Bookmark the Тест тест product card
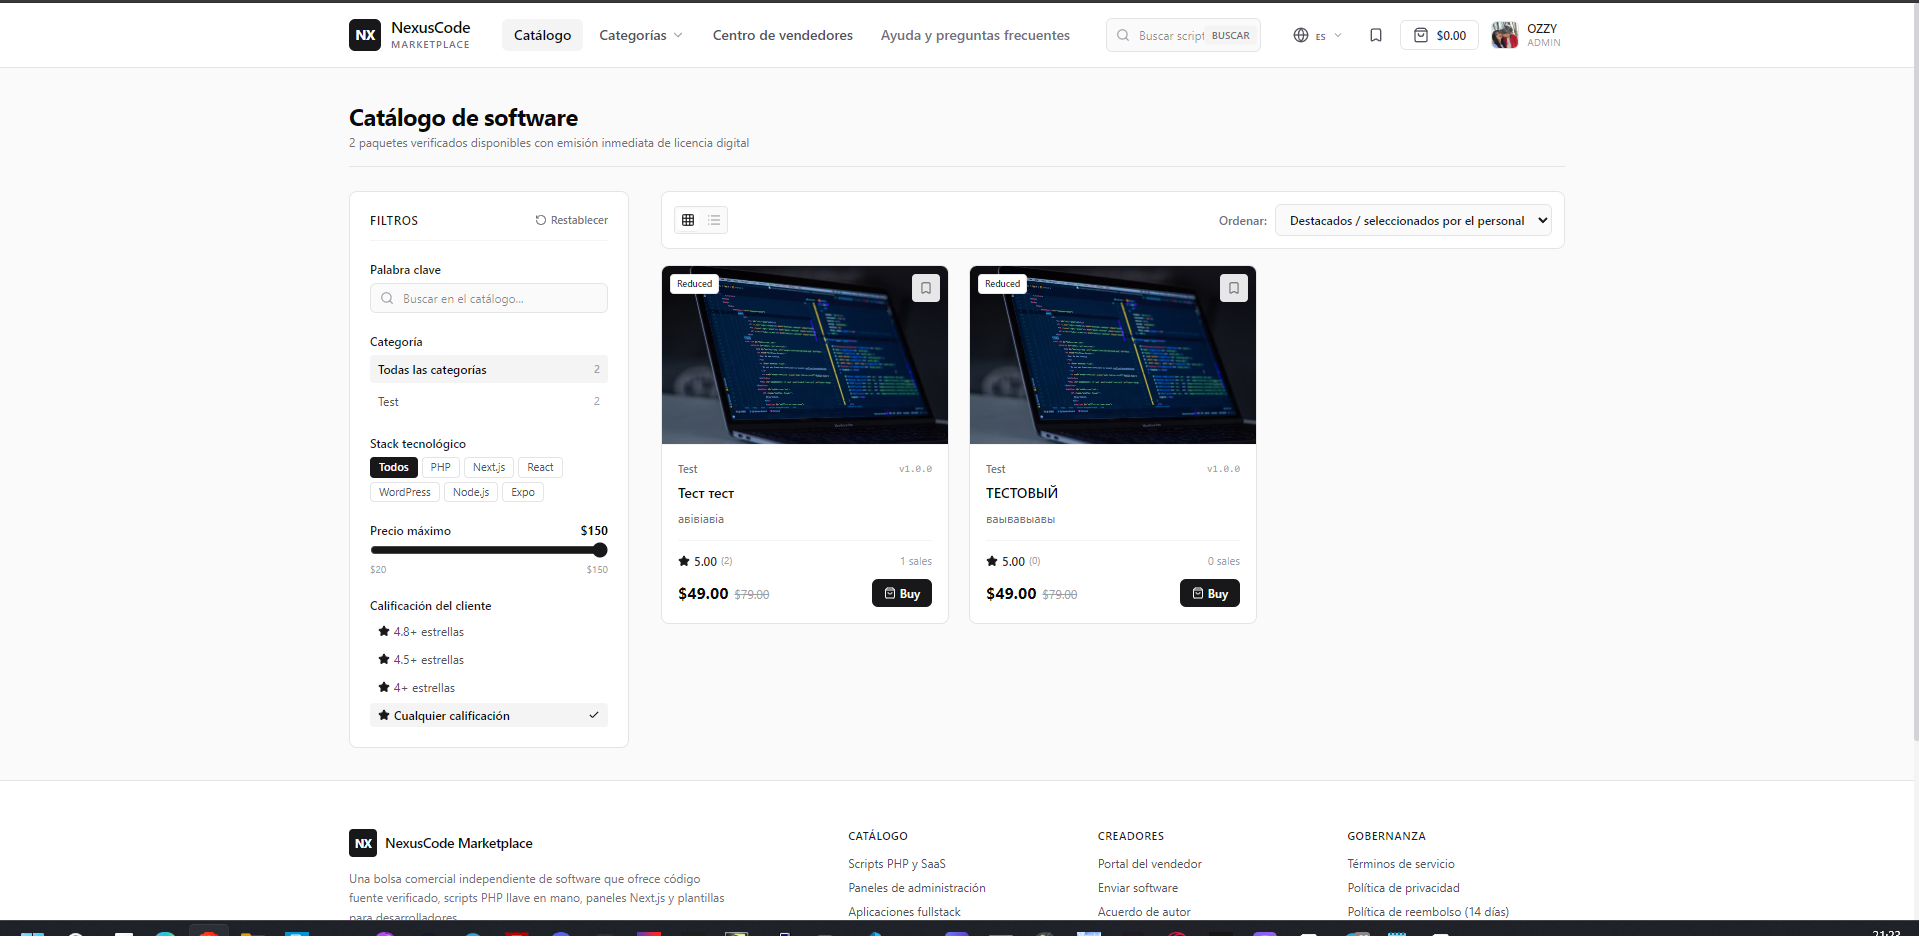 click(926, 288)
